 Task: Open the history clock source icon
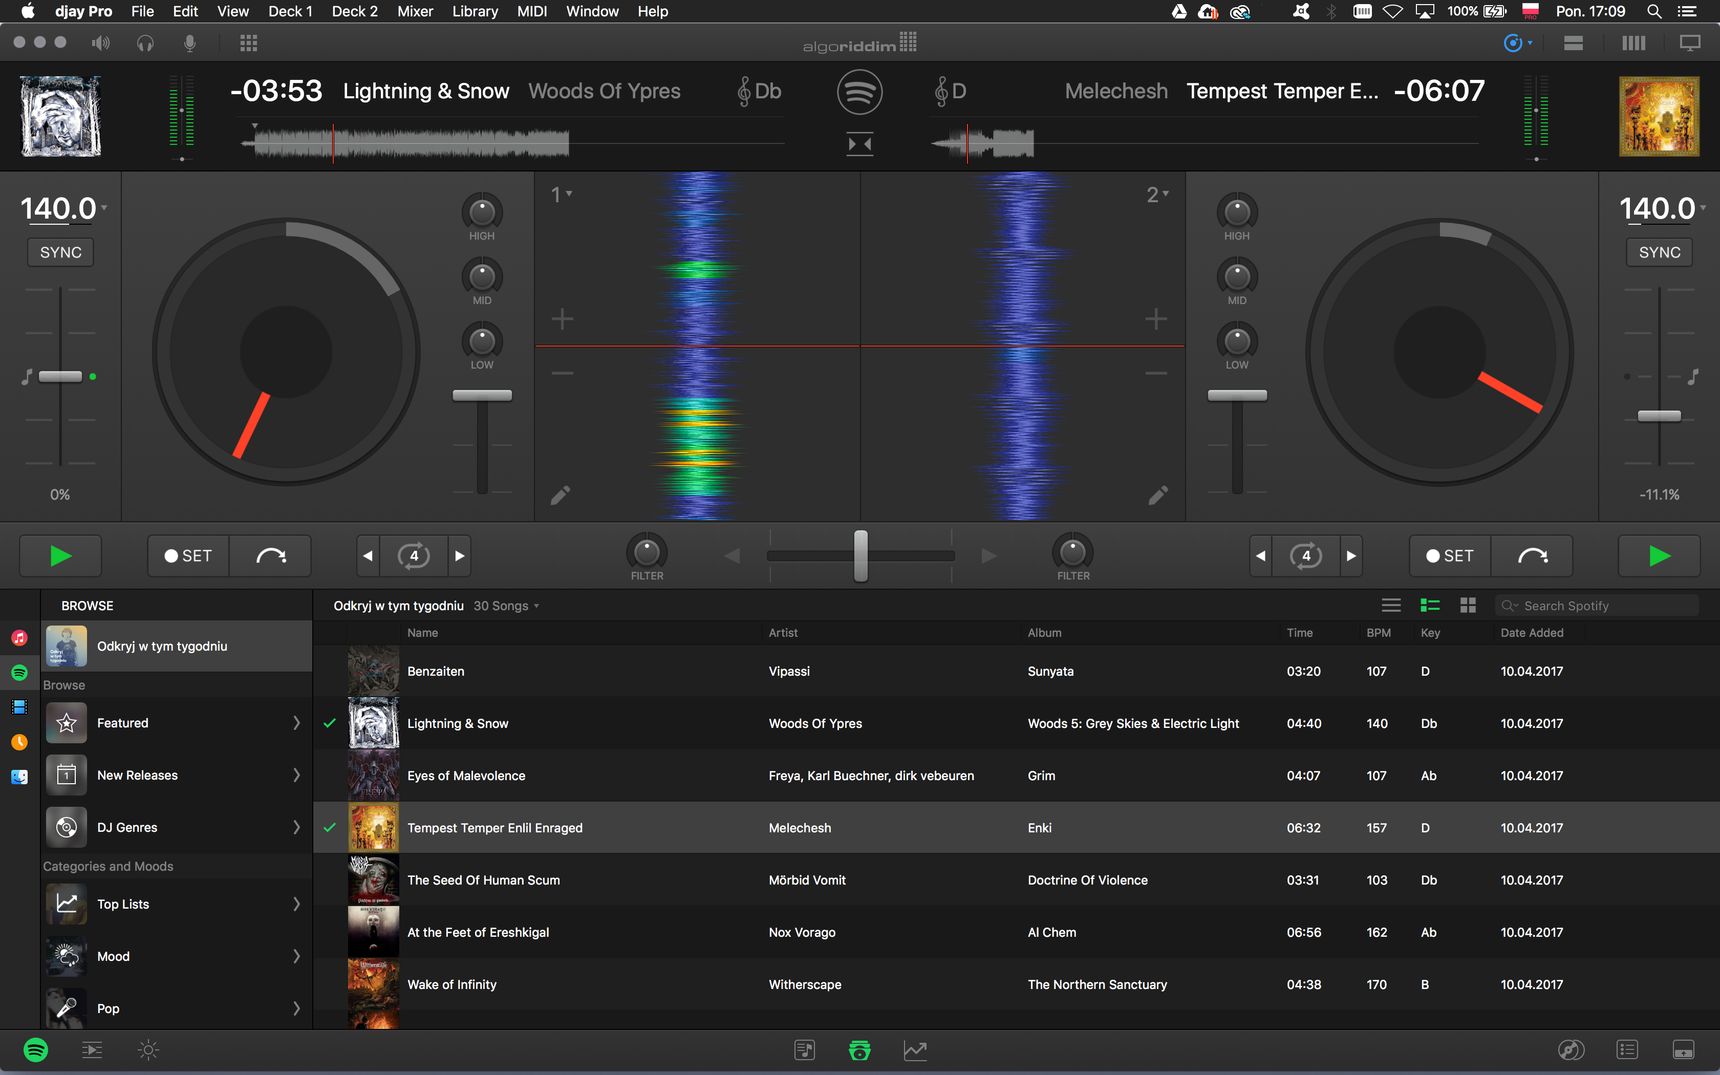tap(19, 742)
